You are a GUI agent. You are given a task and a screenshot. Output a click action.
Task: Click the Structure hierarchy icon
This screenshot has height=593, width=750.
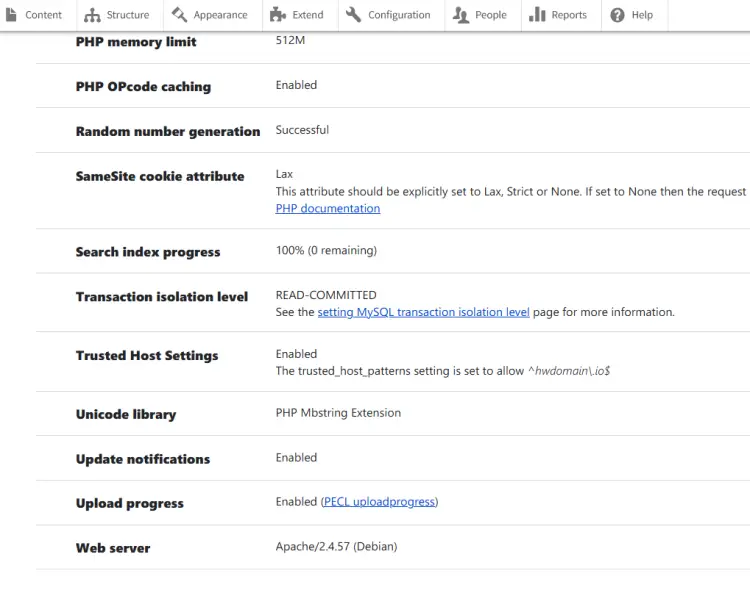coord(92,15)
